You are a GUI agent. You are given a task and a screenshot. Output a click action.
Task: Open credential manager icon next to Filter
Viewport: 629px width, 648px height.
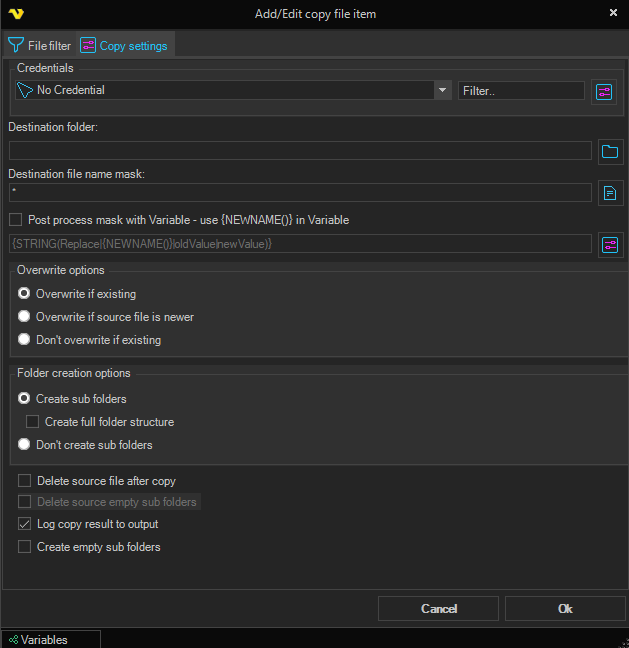click(603, 91)
